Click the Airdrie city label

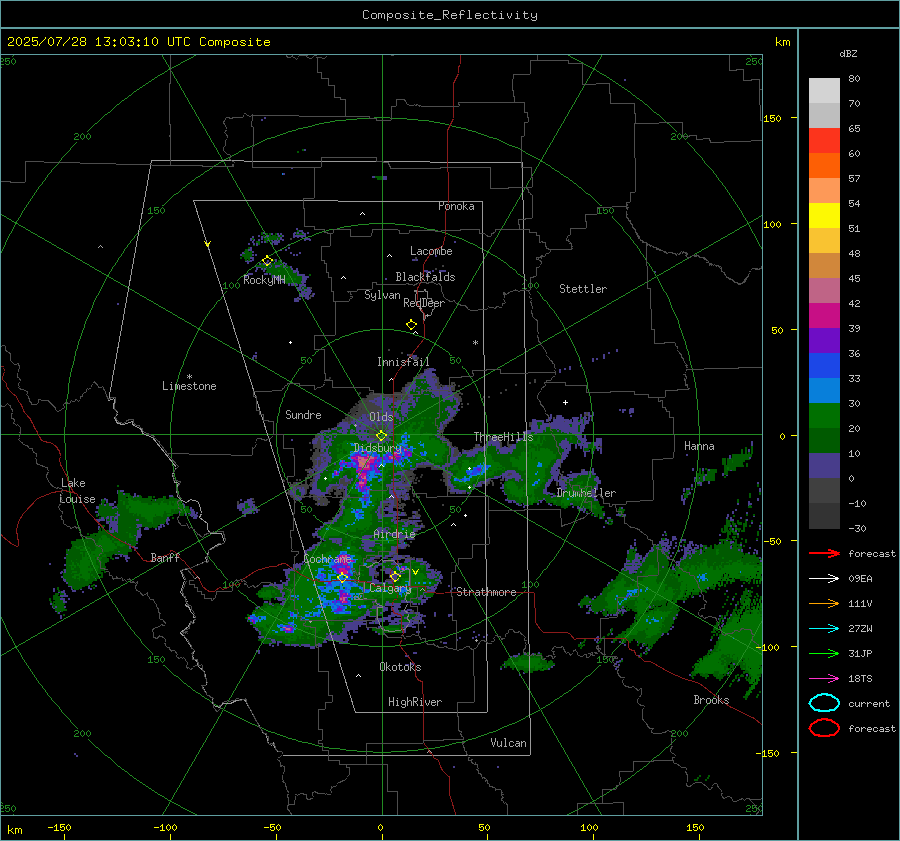pos(394,534)
